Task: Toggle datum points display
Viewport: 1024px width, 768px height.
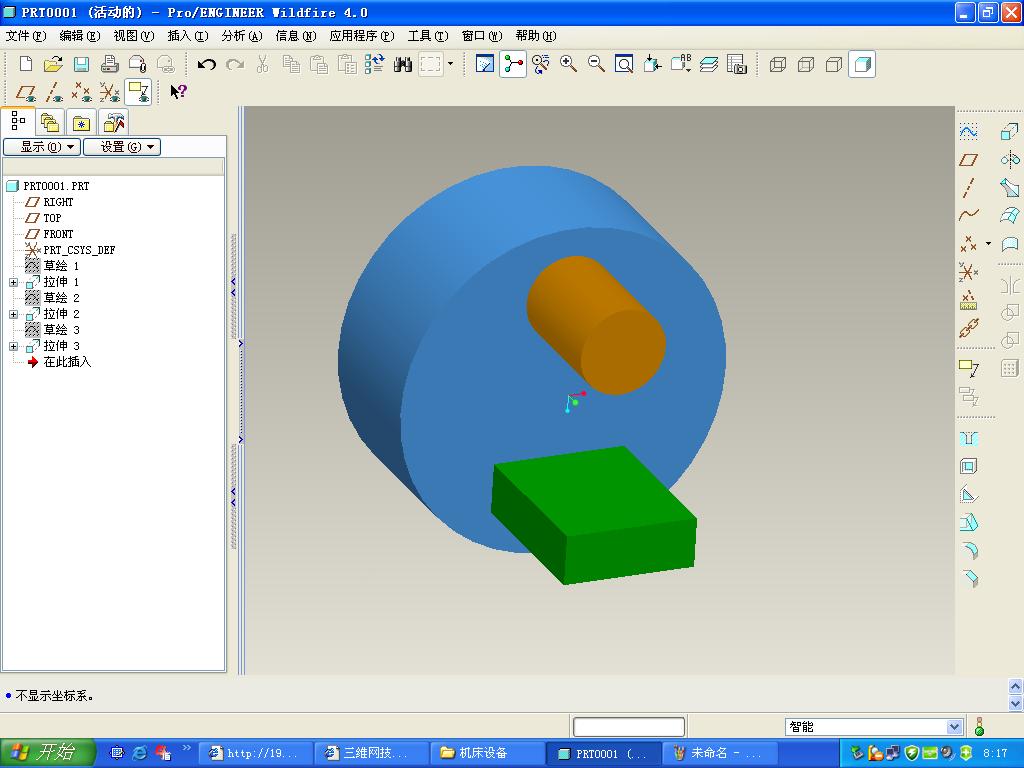Action: point(82,92)
